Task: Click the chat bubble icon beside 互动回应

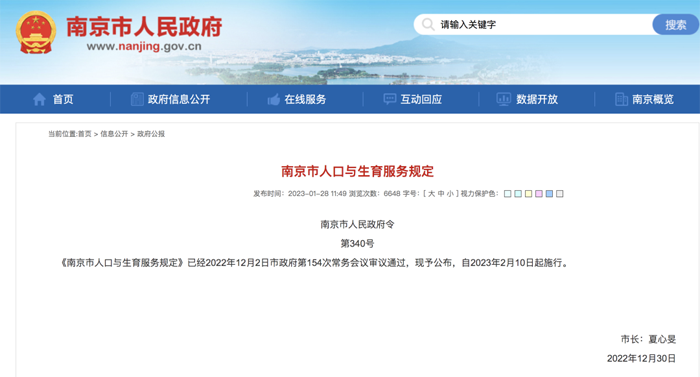Action: [390, 99]
